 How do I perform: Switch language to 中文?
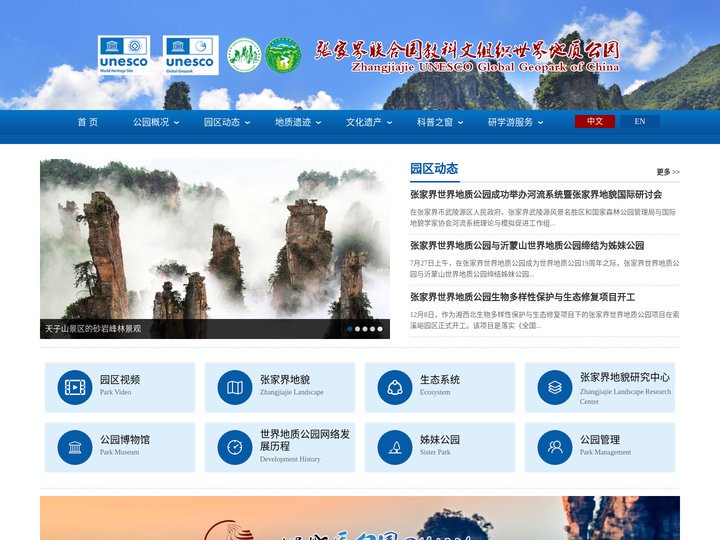[595, 121]
